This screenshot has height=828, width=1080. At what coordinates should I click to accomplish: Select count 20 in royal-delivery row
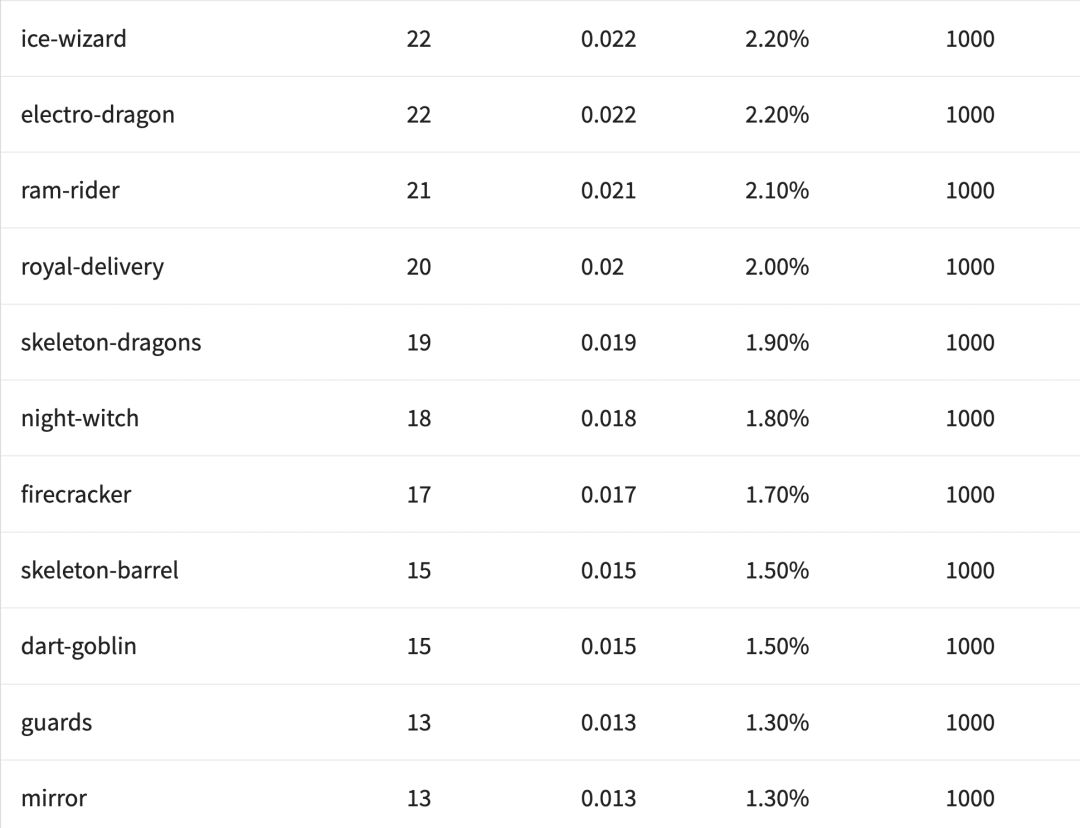[x=419, y=267]
